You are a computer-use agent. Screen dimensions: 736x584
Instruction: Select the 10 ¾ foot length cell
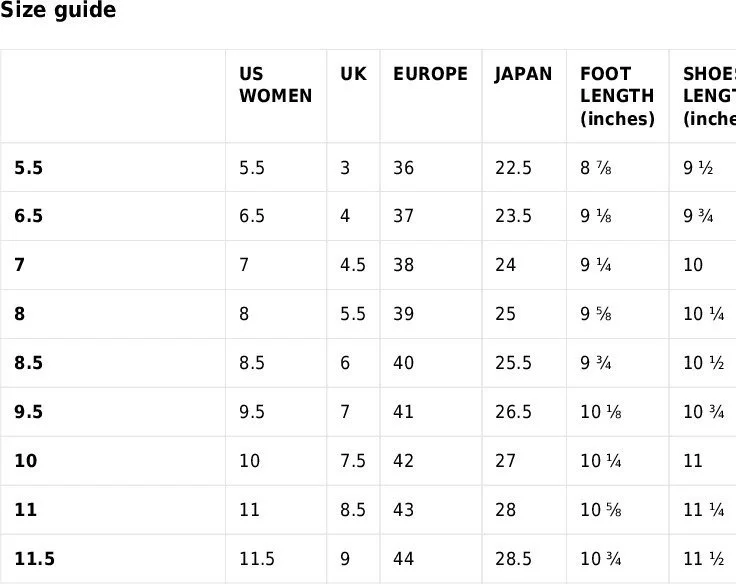pyautogui.click(x=602, y=559)
